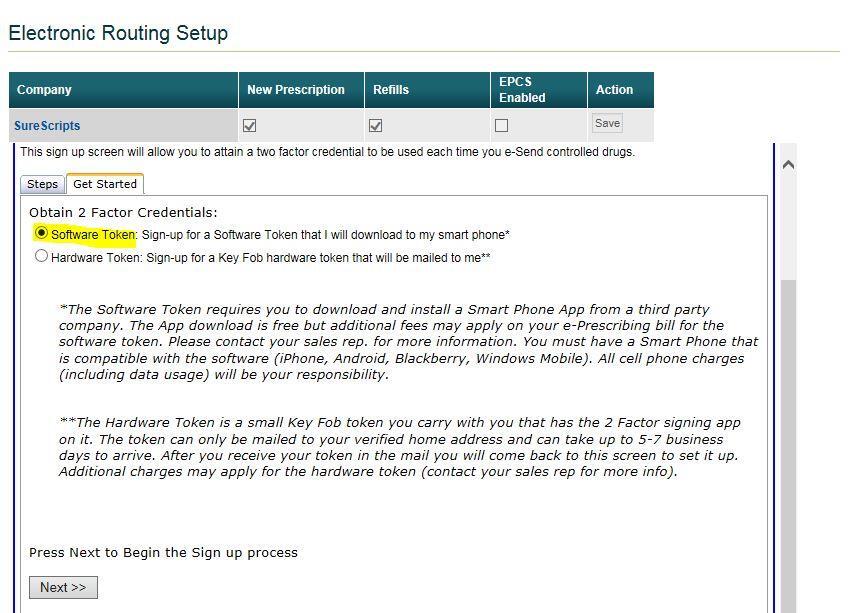Click the Hardware Token option label text
The height and width of the screenshot is (613, 857).
(x=97, y=258)
